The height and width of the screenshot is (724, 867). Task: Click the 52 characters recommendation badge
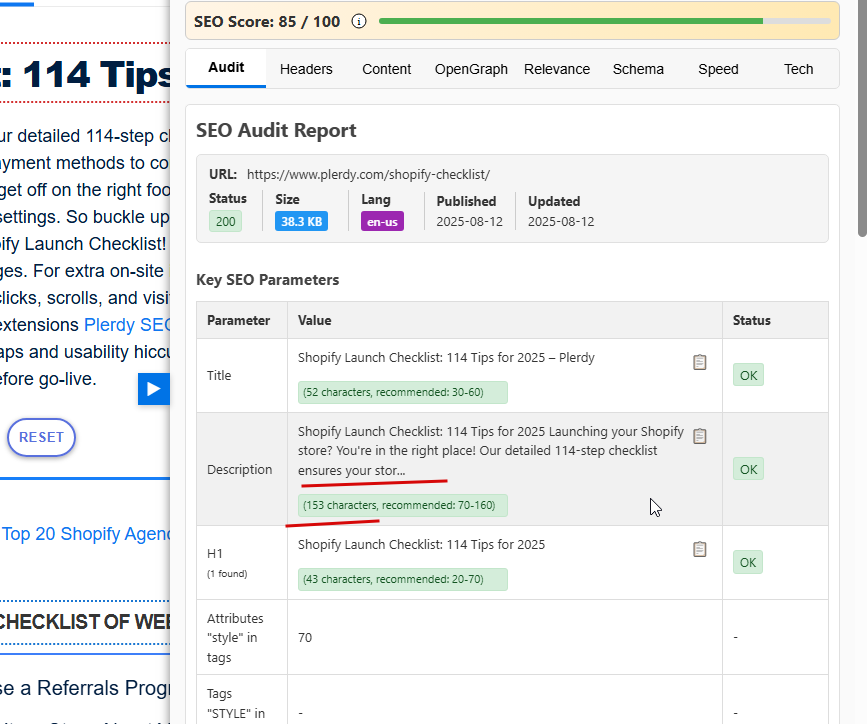tap(403, 392)
